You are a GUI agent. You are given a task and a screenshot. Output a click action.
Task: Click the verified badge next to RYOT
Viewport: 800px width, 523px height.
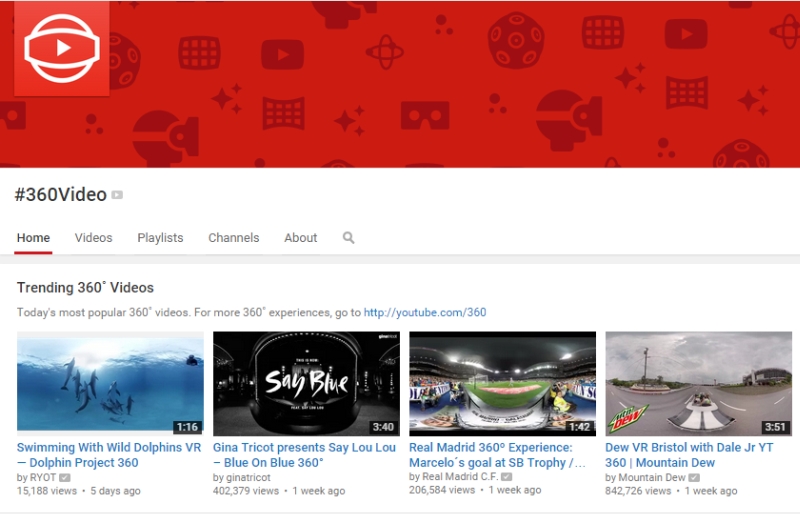[65, 478]
